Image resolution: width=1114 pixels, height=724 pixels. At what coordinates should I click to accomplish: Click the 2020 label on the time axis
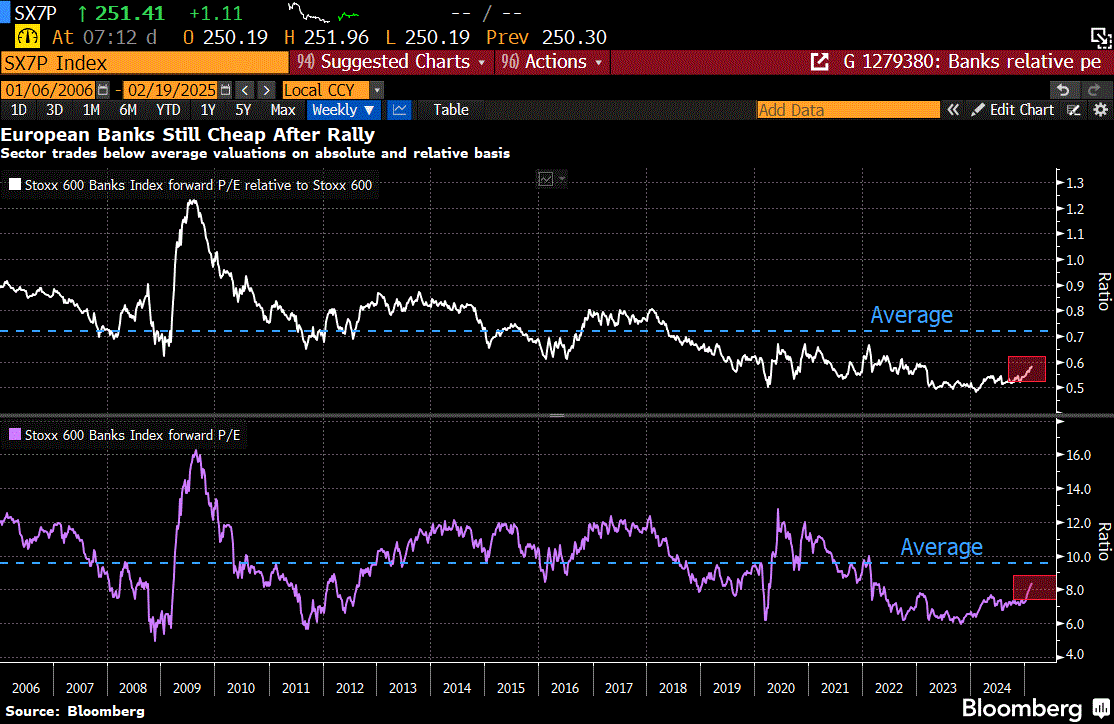coord(781,688)
